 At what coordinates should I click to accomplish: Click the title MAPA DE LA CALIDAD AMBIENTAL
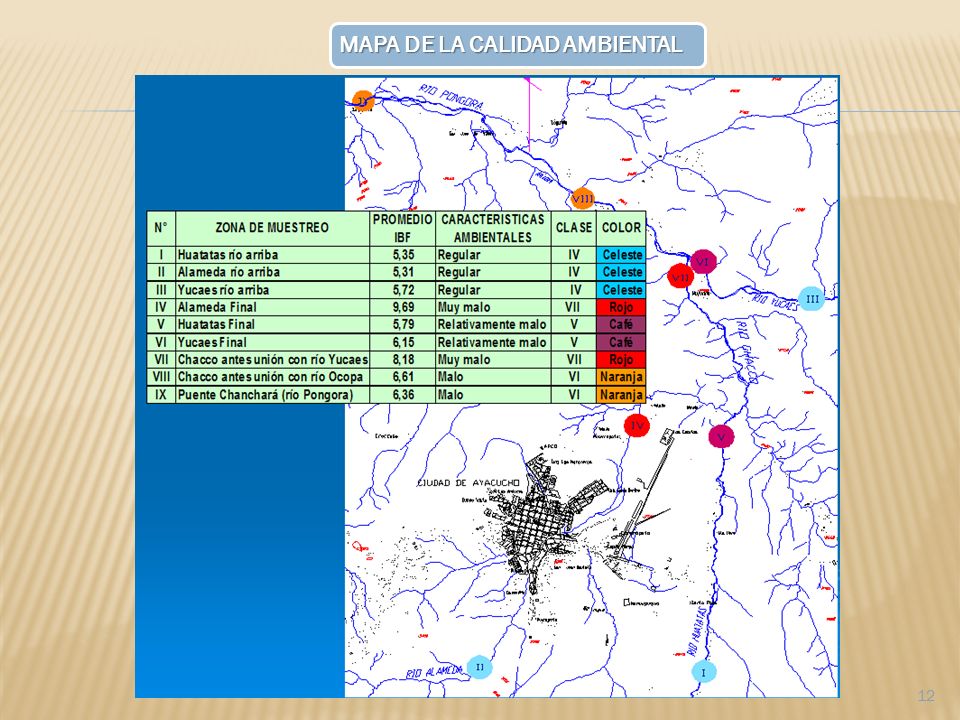[517, 45]
